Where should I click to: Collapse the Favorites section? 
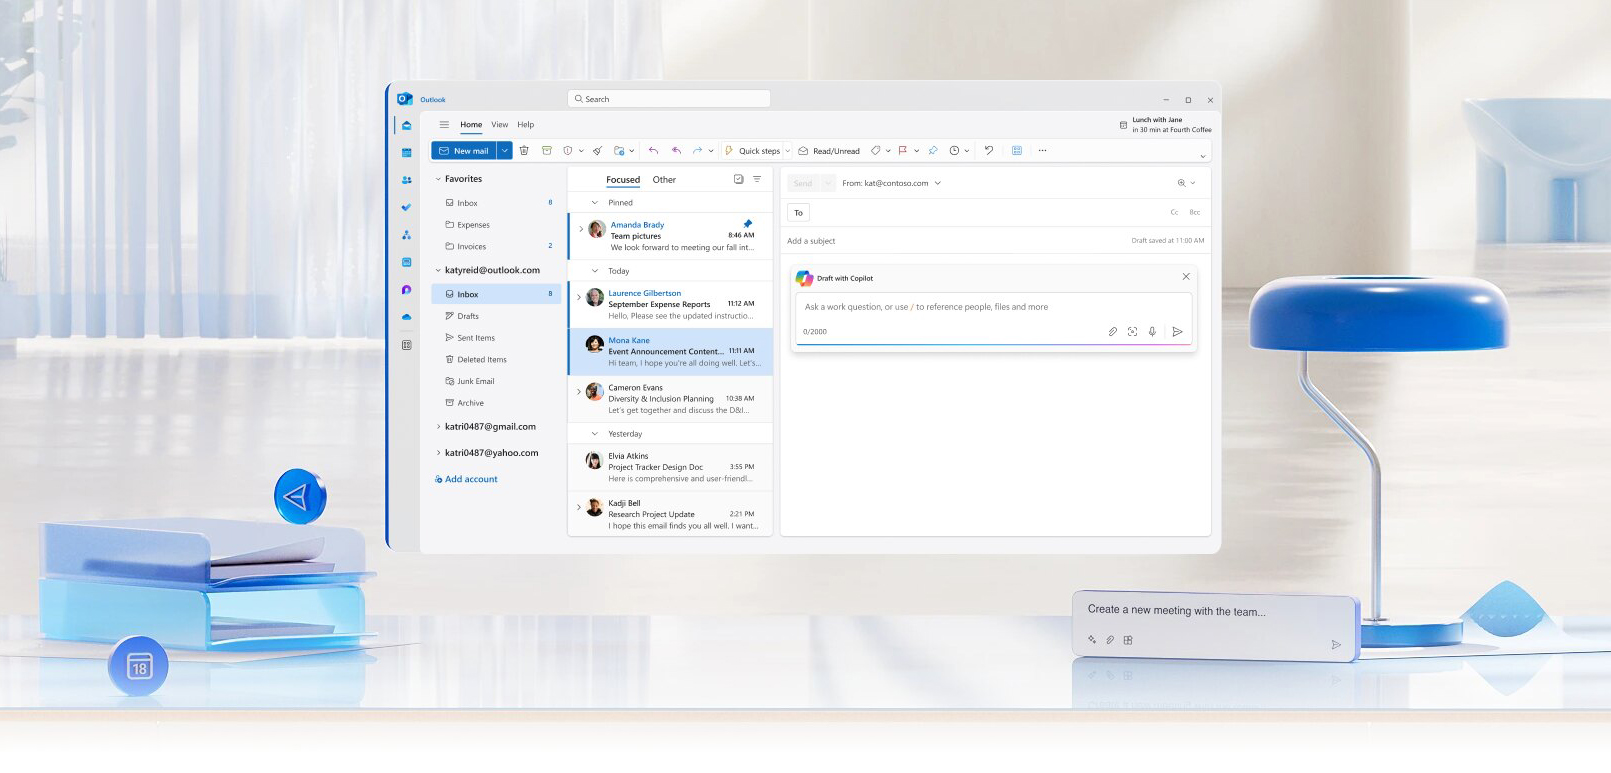[x=438, y=179]
